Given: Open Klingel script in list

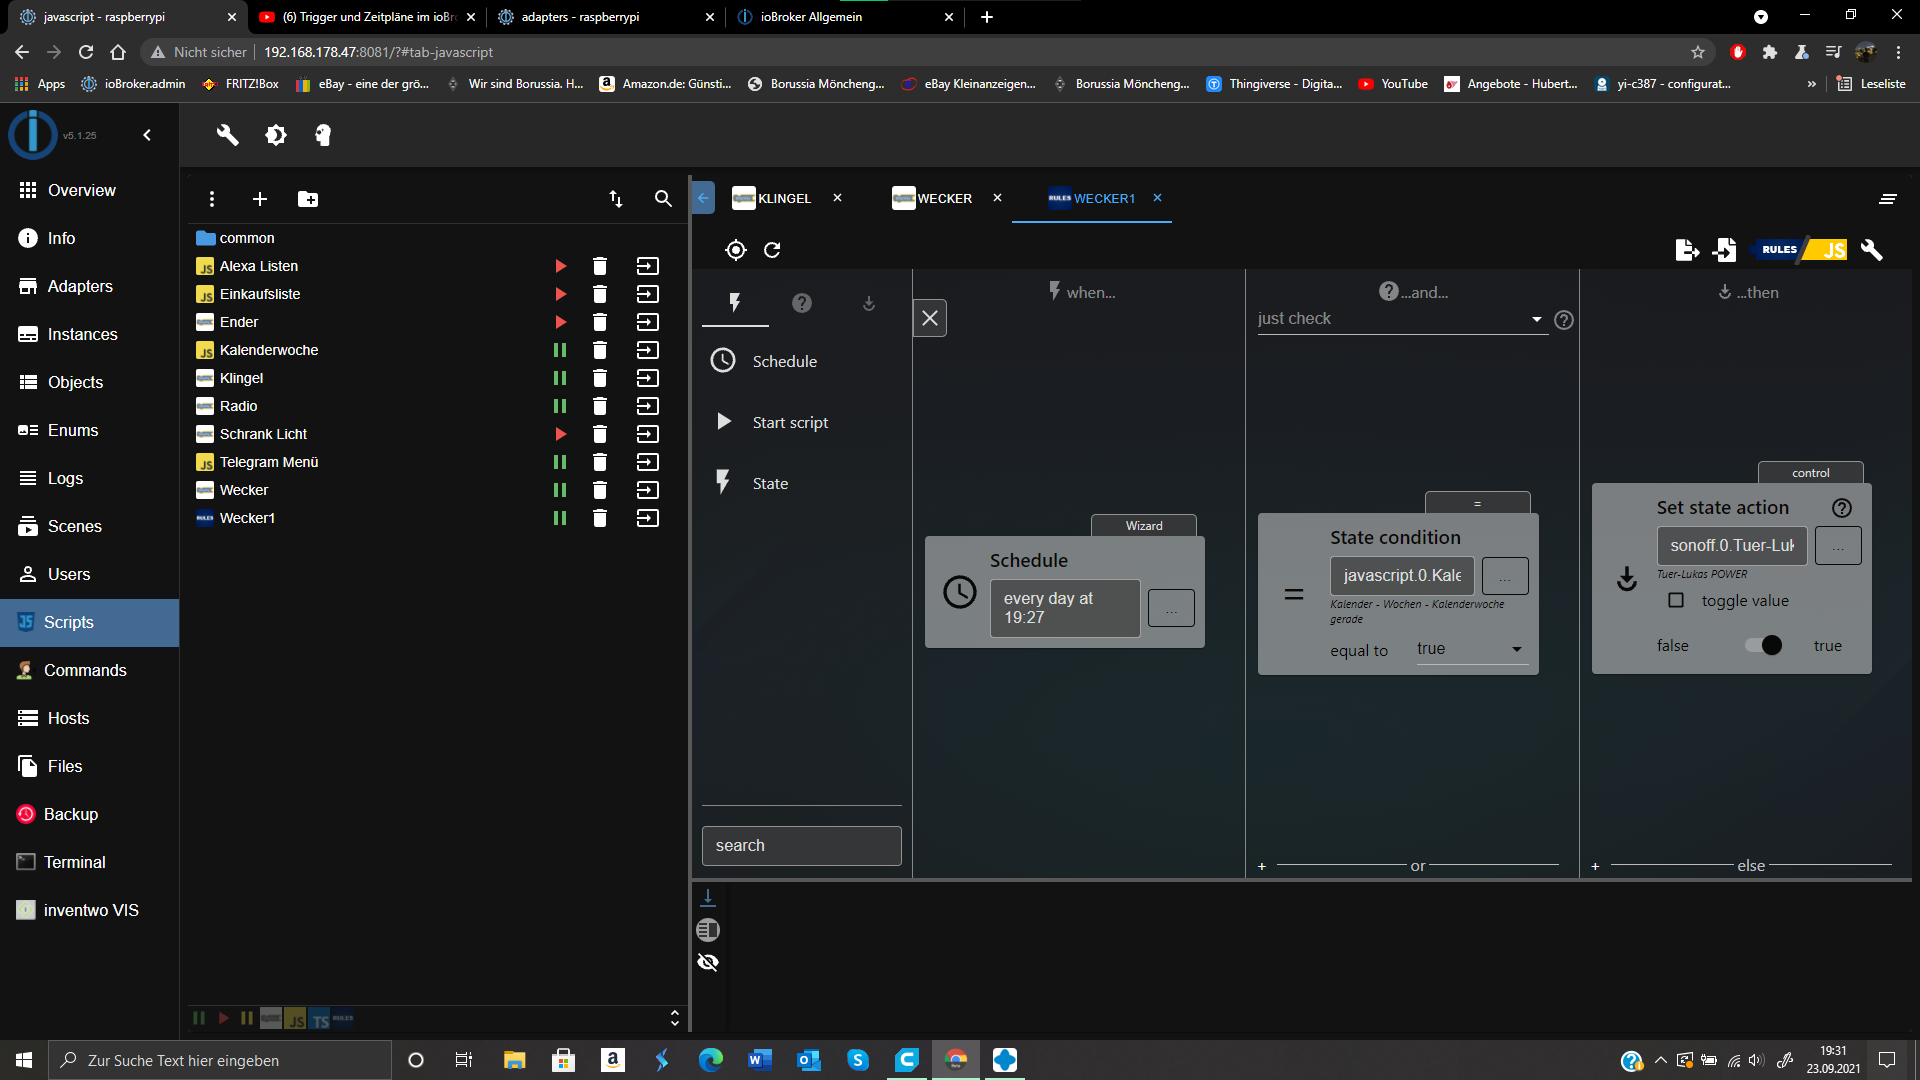Looking at the screenshot, I should 241,378.
